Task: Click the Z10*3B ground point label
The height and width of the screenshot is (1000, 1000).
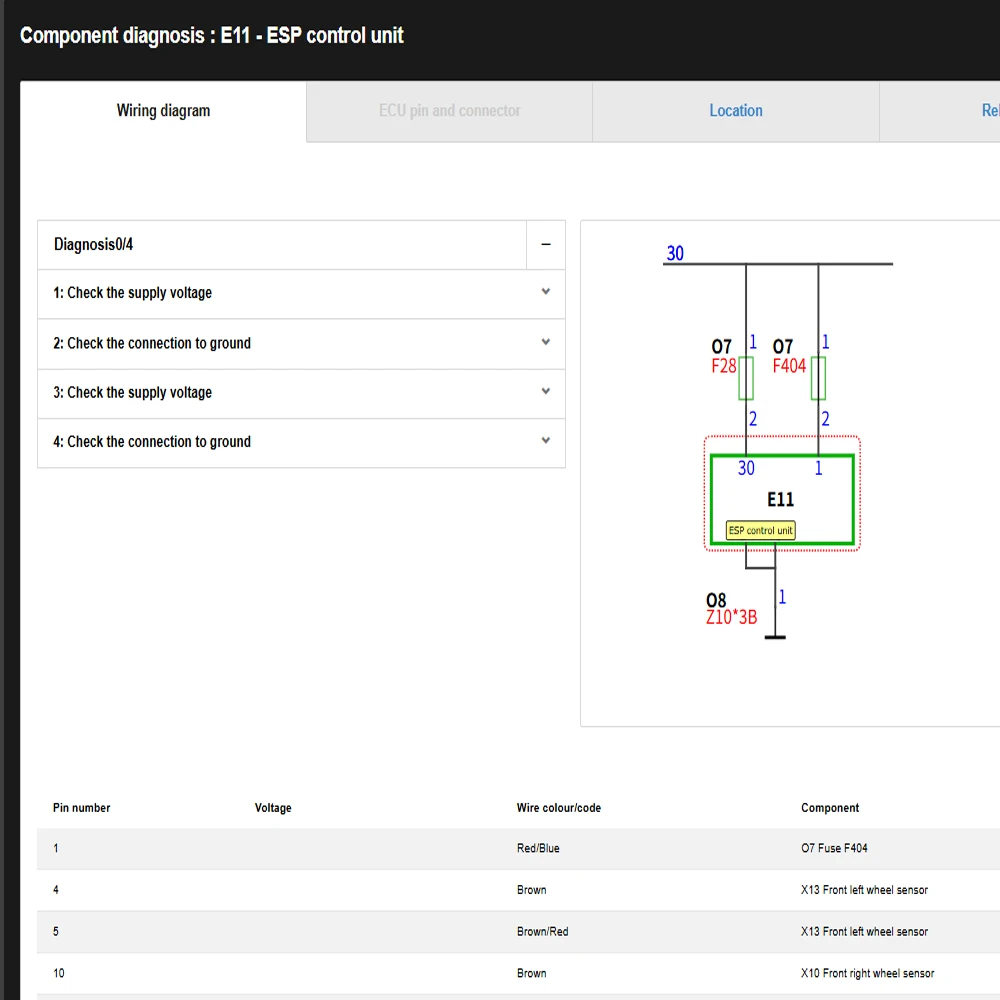Action: coord(731,617)
